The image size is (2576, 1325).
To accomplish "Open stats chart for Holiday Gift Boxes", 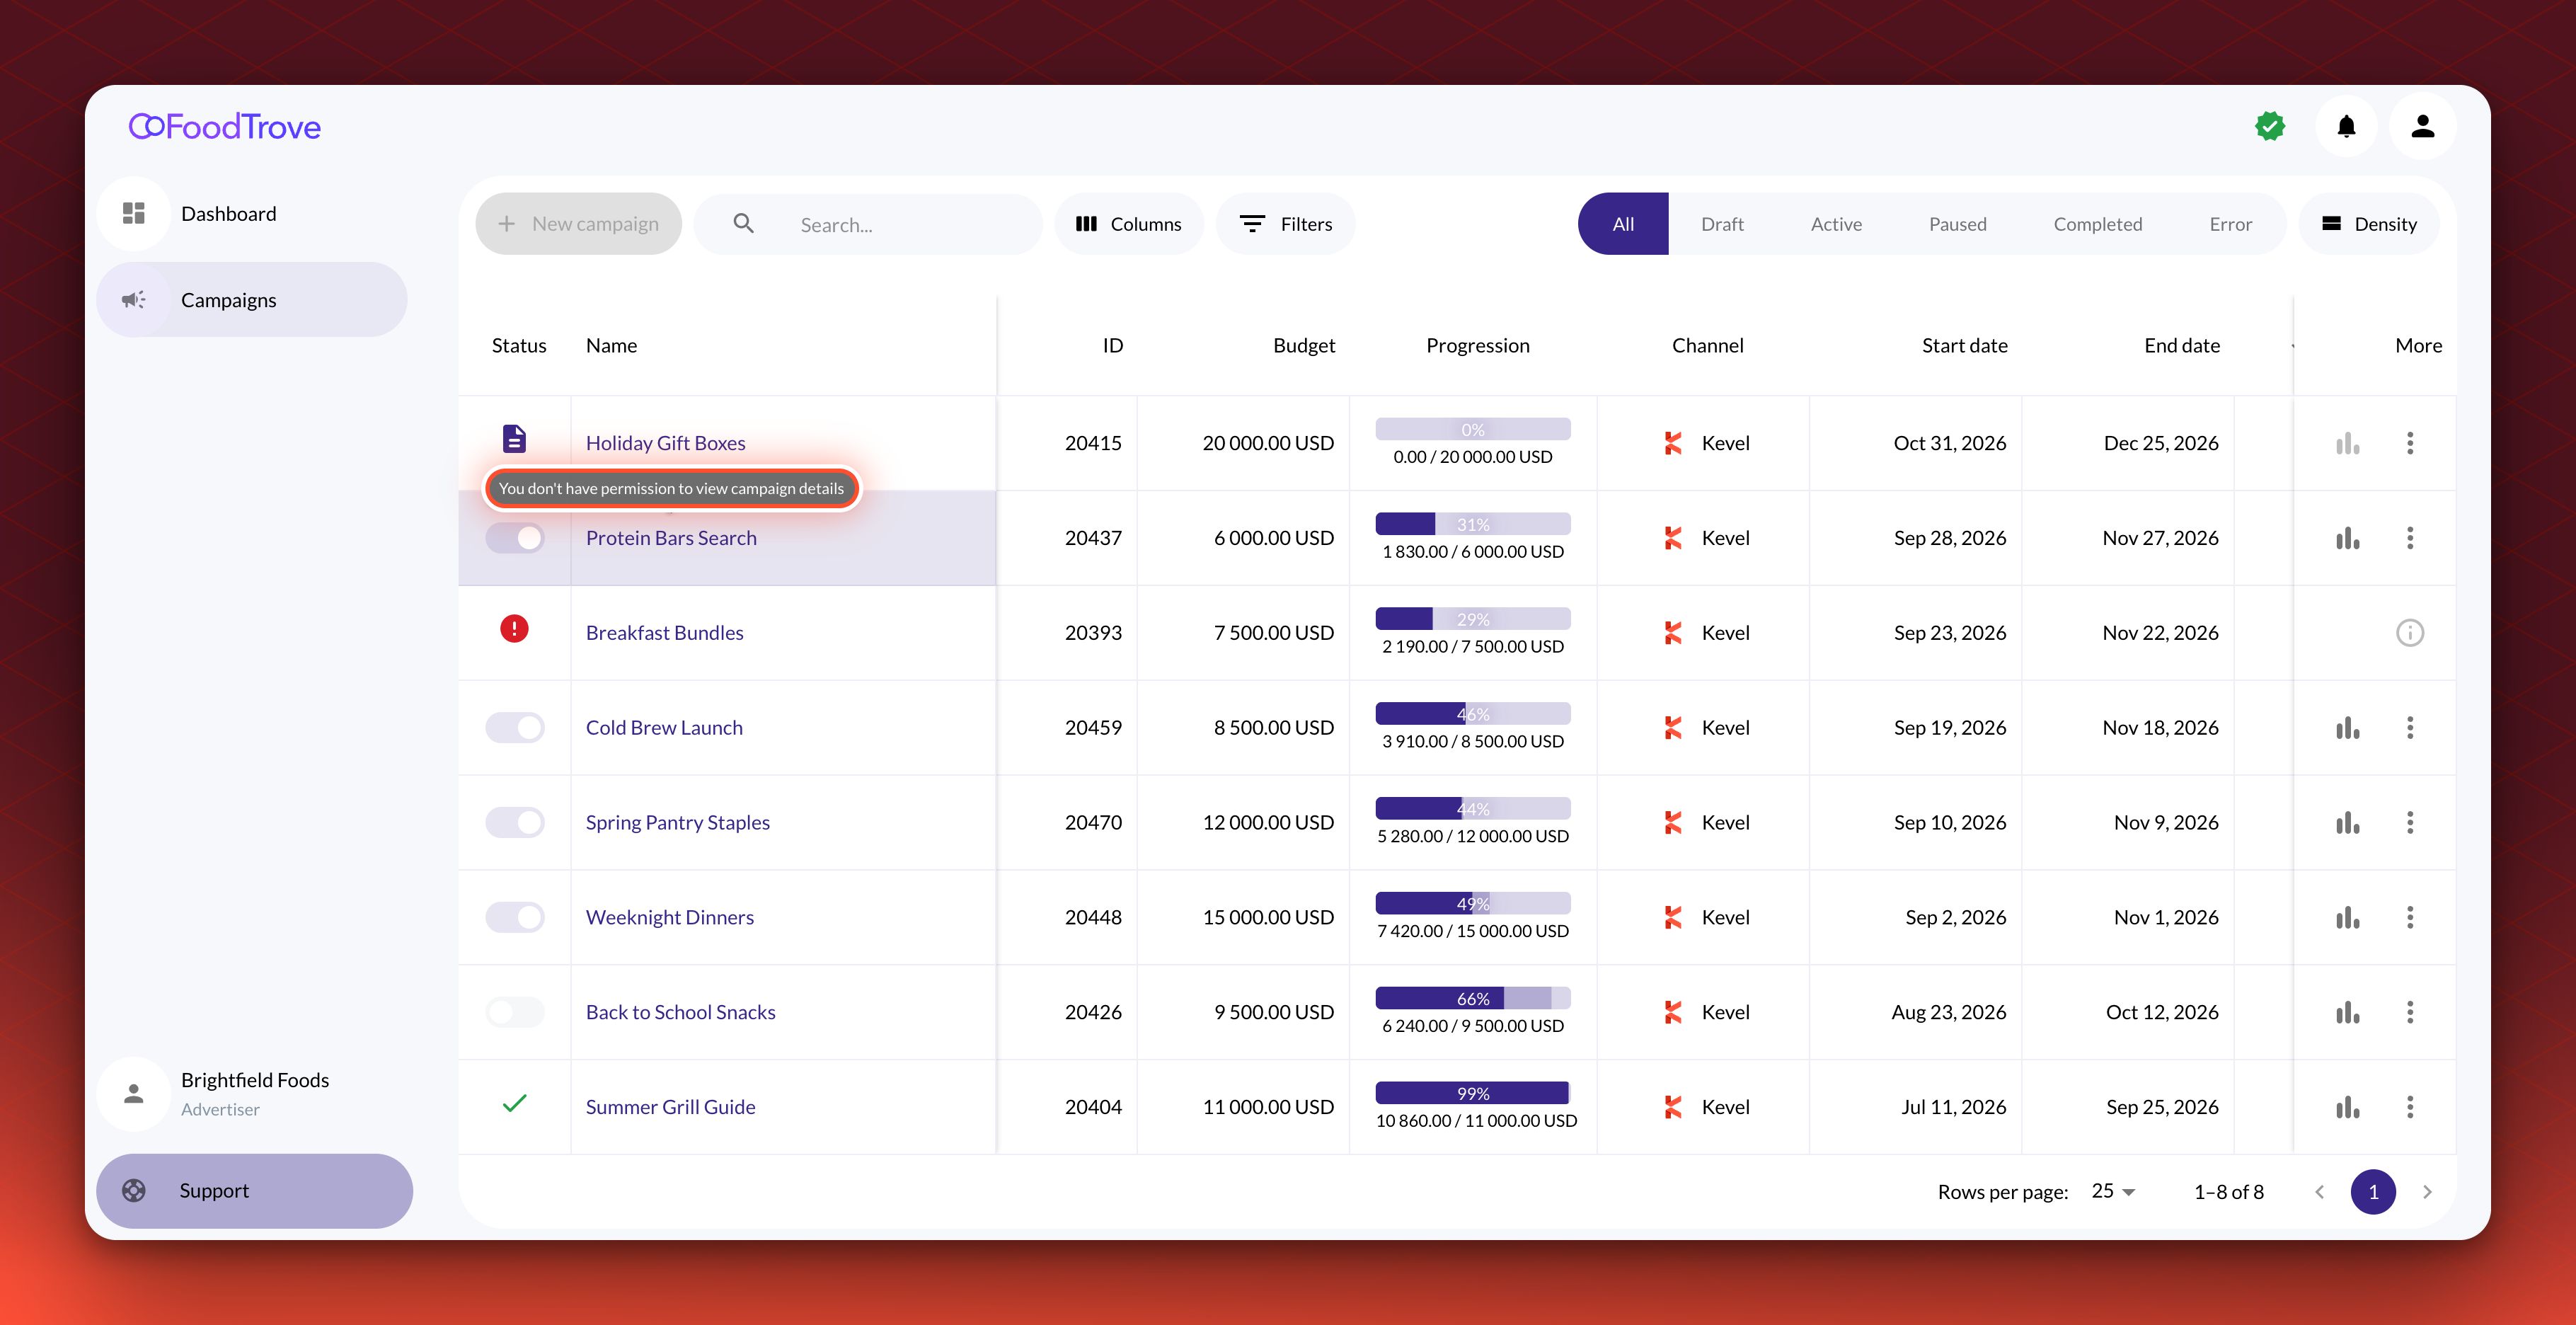I will pos(2347,443).
